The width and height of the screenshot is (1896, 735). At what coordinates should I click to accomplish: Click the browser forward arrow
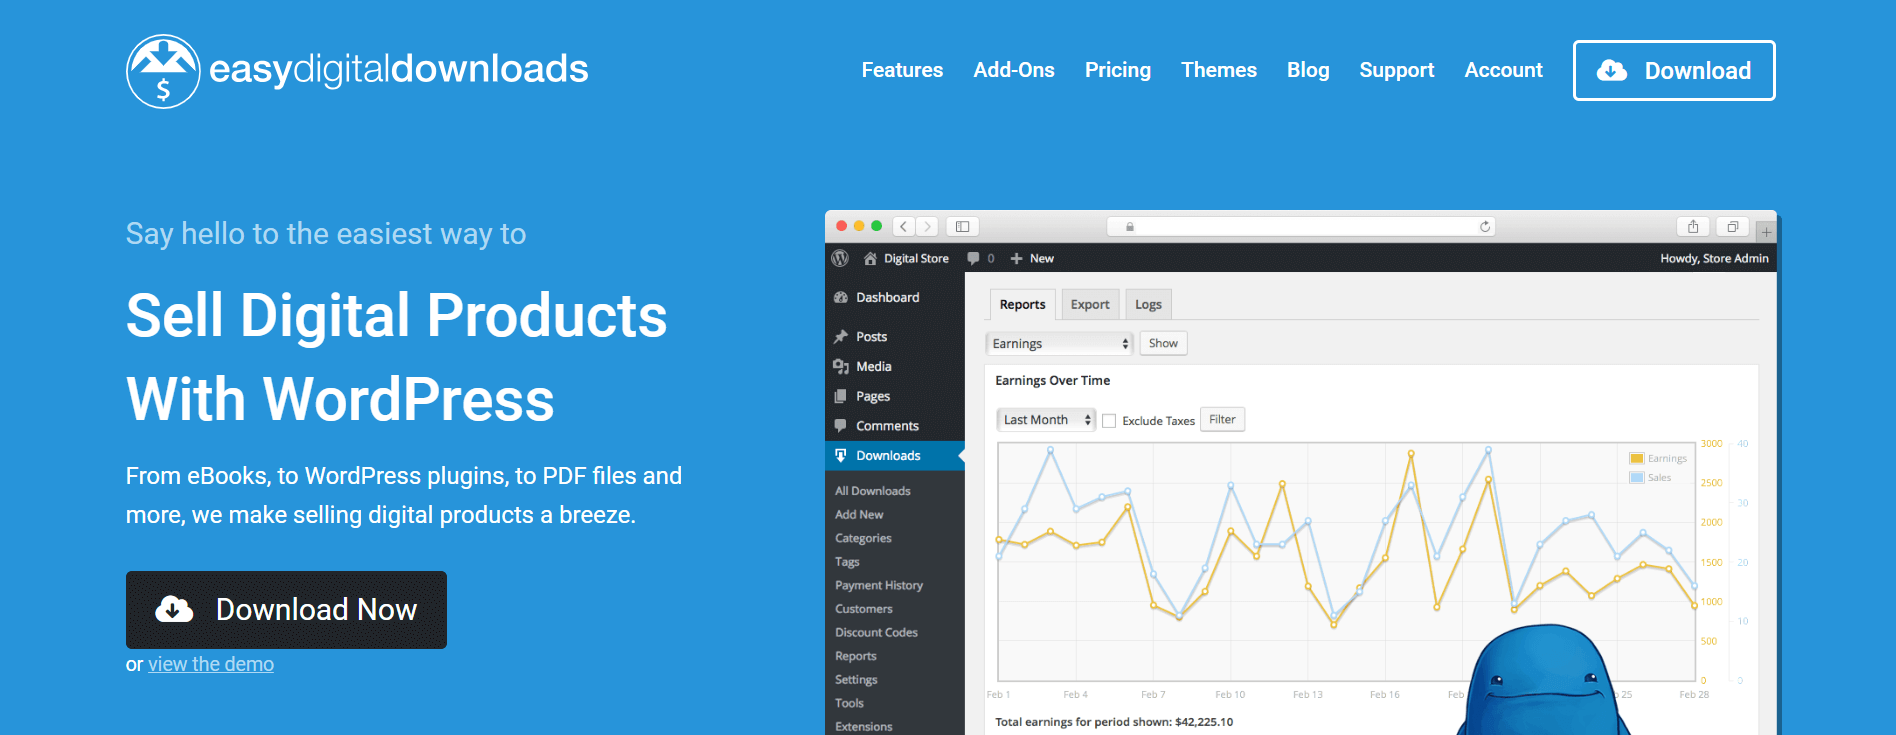(x=927, y=227)
